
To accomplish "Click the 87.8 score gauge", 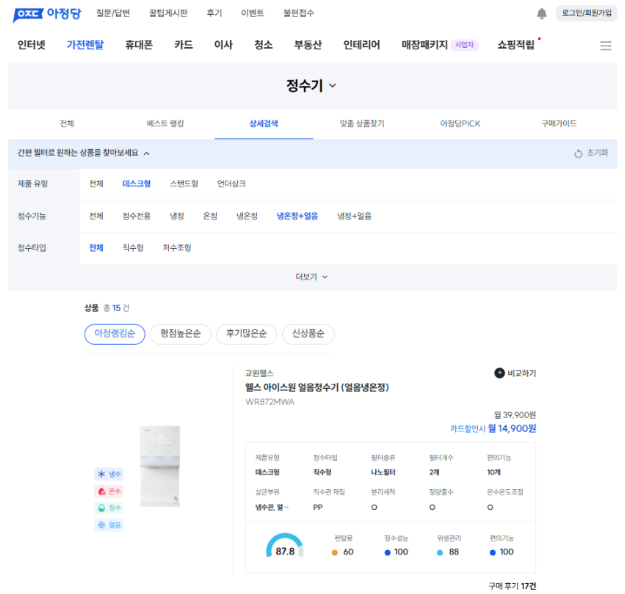I will pyautogui.click(x=285, y=547).
